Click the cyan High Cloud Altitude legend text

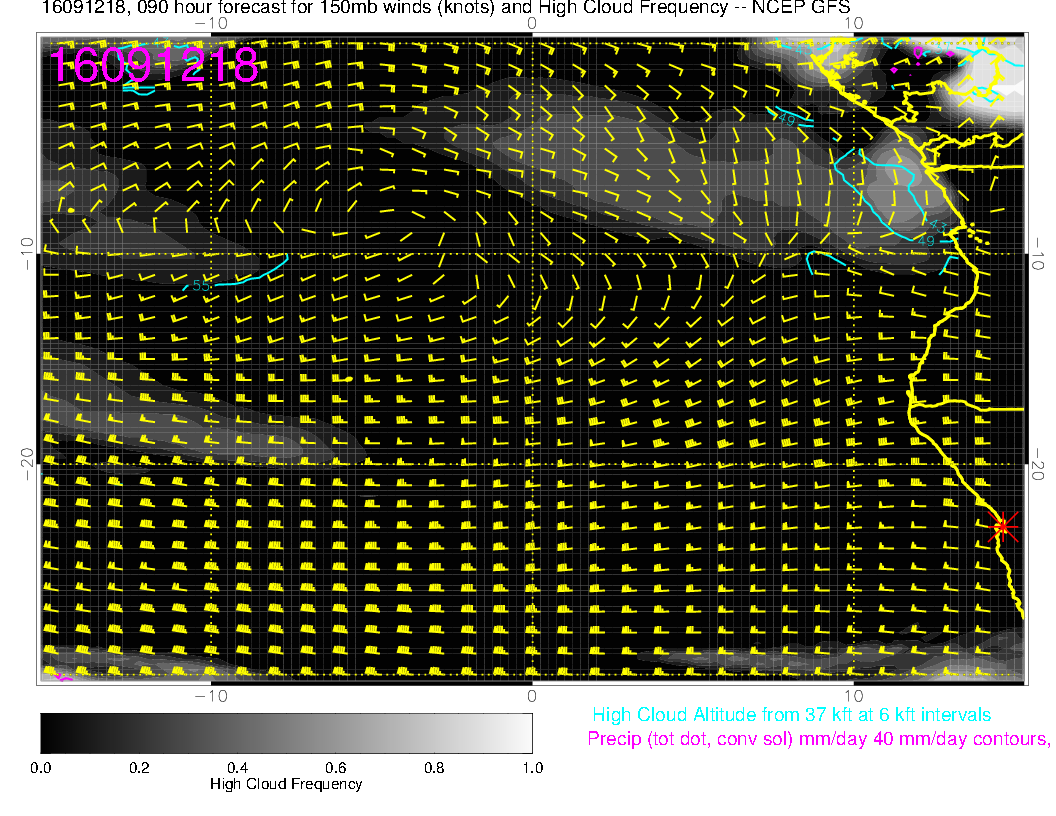tap(791, 715)
